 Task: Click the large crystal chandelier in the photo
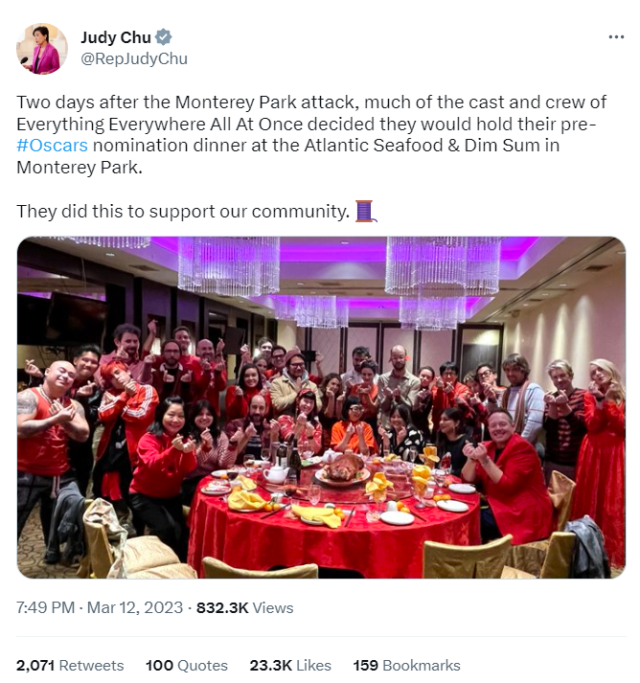coord(444,267)
